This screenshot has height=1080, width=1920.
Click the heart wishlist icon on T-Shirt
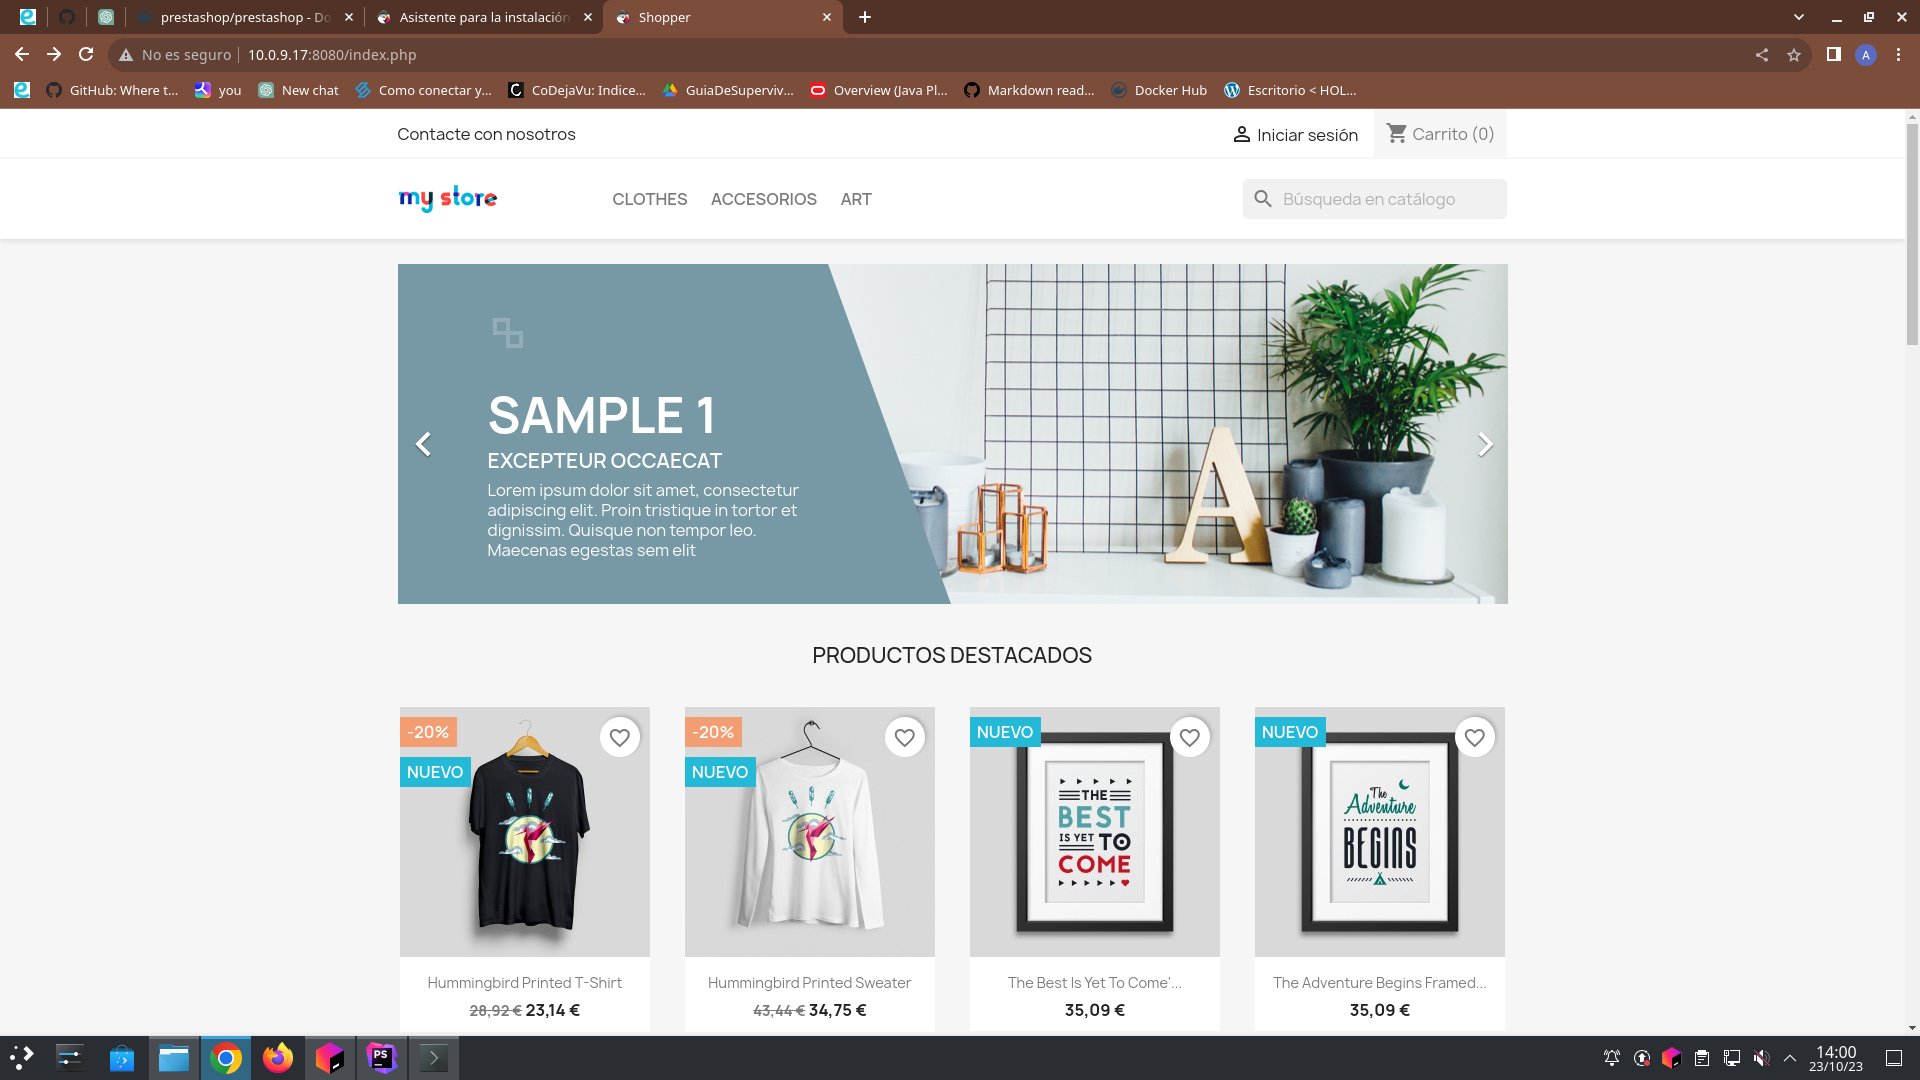point(620,737)
